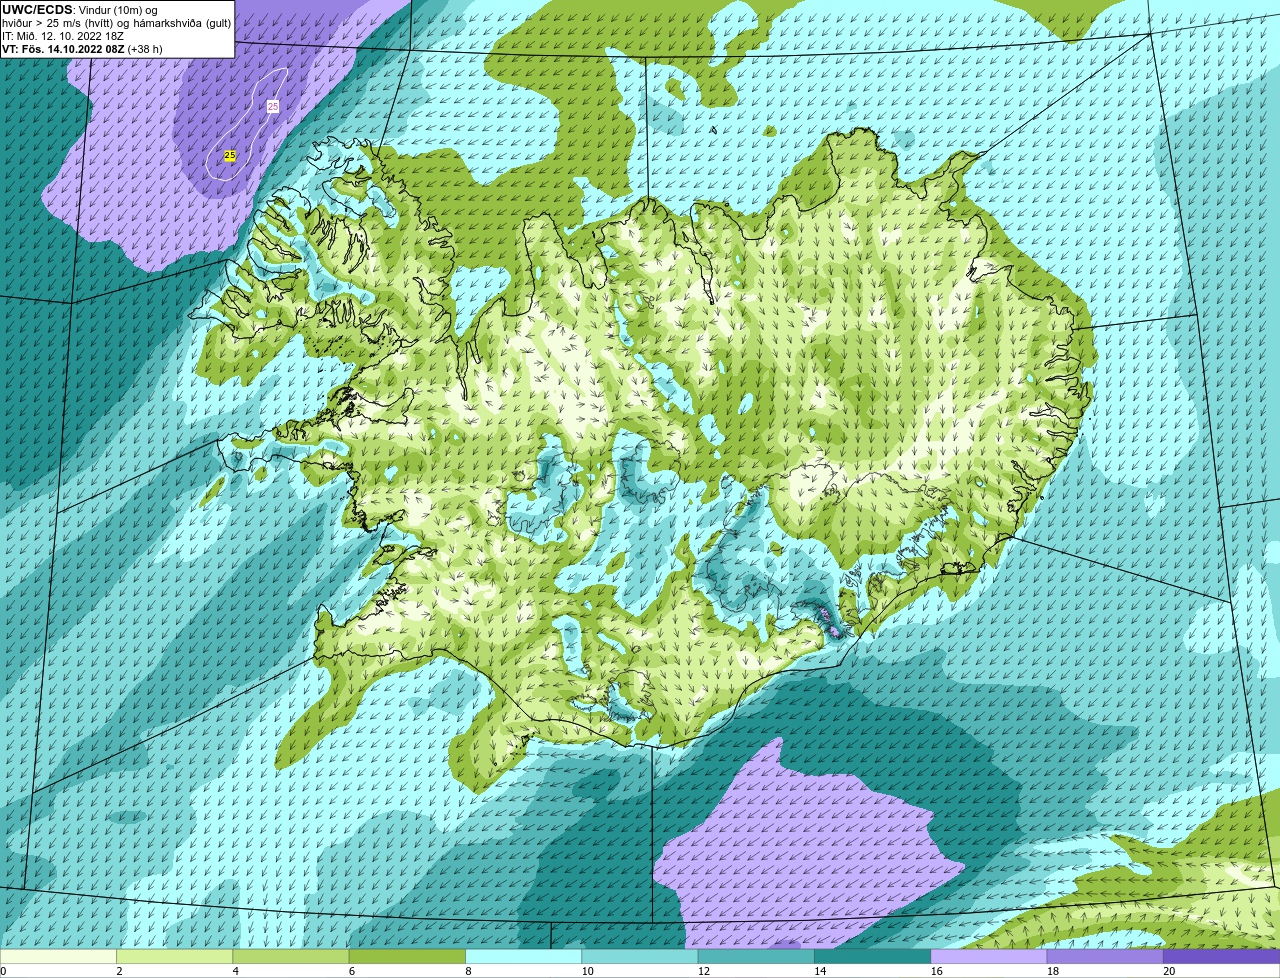Click the legend value 6
The image size is (1280, 978).
(x=352, y=971)
